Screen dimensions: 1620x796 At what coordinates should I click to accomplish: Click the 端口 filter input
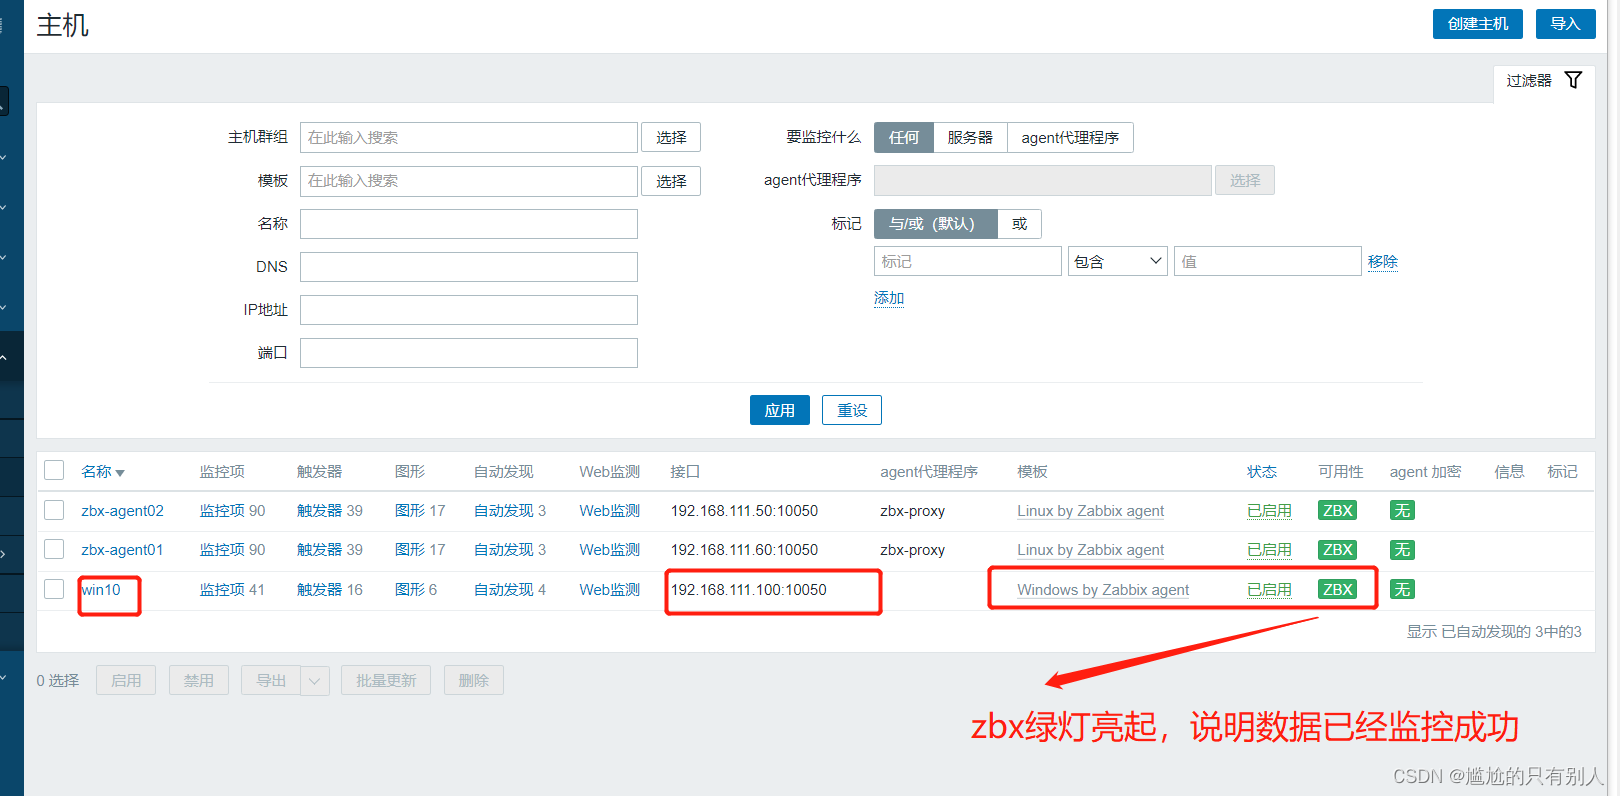pos(469,353)
